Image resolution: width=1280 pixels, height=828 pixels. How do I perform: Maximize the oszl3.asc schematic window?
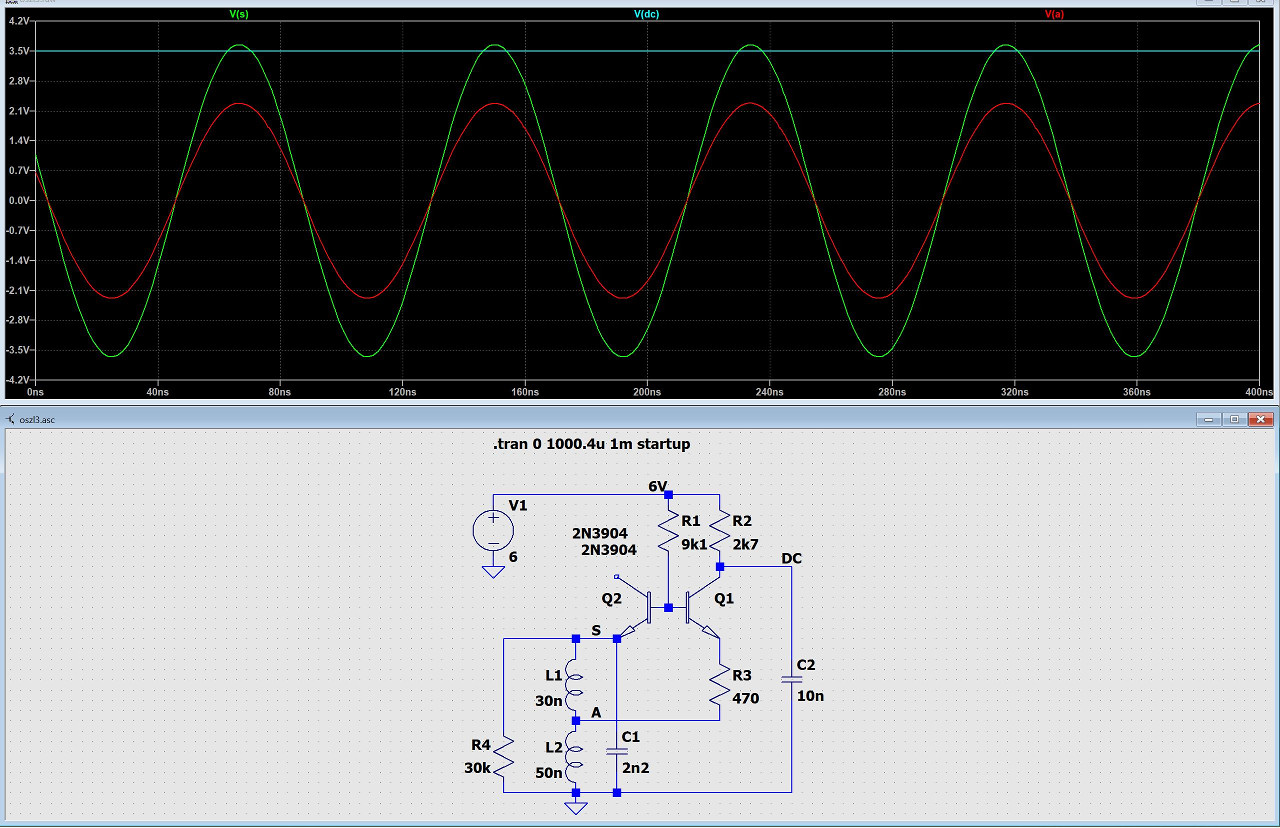coord(1235,420)
